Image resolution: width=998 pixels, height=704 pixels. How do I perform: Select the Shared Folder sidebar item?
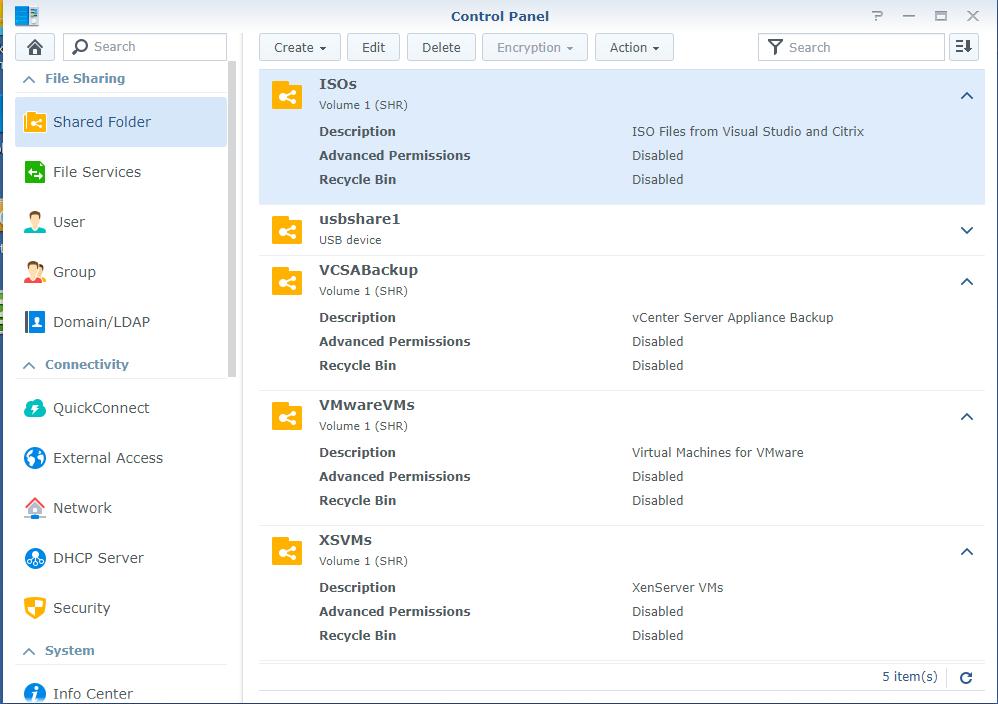101,122
